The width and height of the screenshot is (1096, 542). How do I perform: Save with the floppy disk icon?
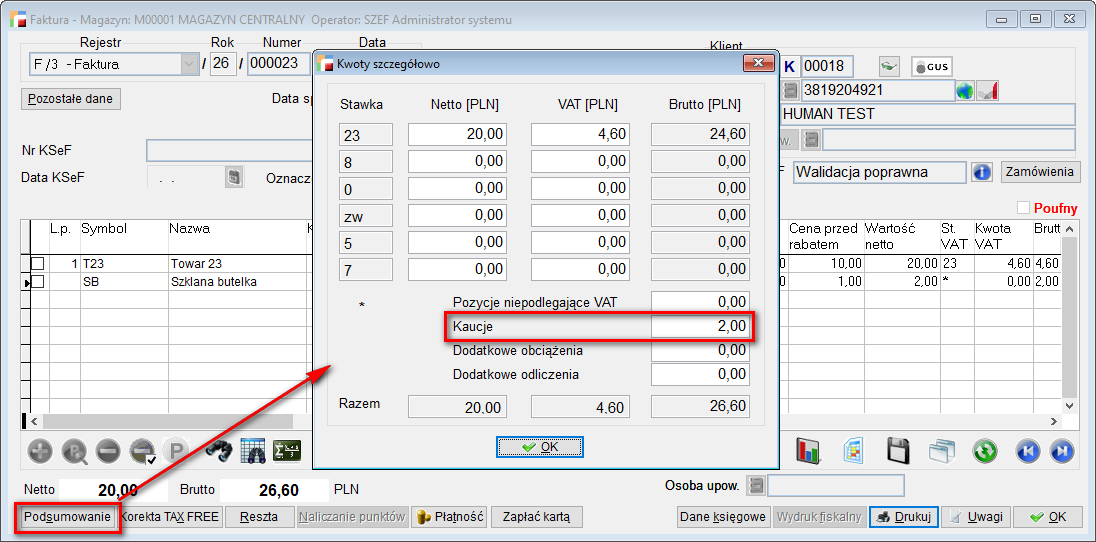(898, 451)
